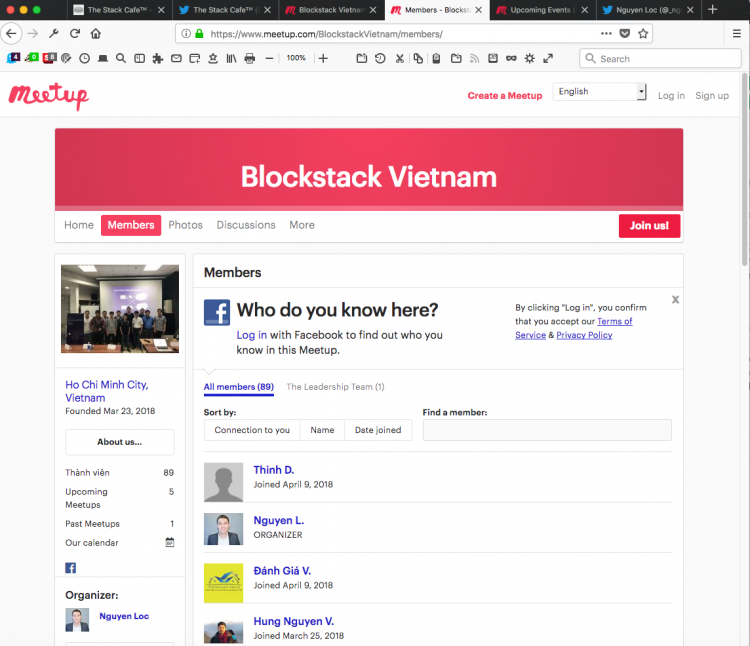
Task: Open the Firefox hamburger menu
Action: click(737, 33)
